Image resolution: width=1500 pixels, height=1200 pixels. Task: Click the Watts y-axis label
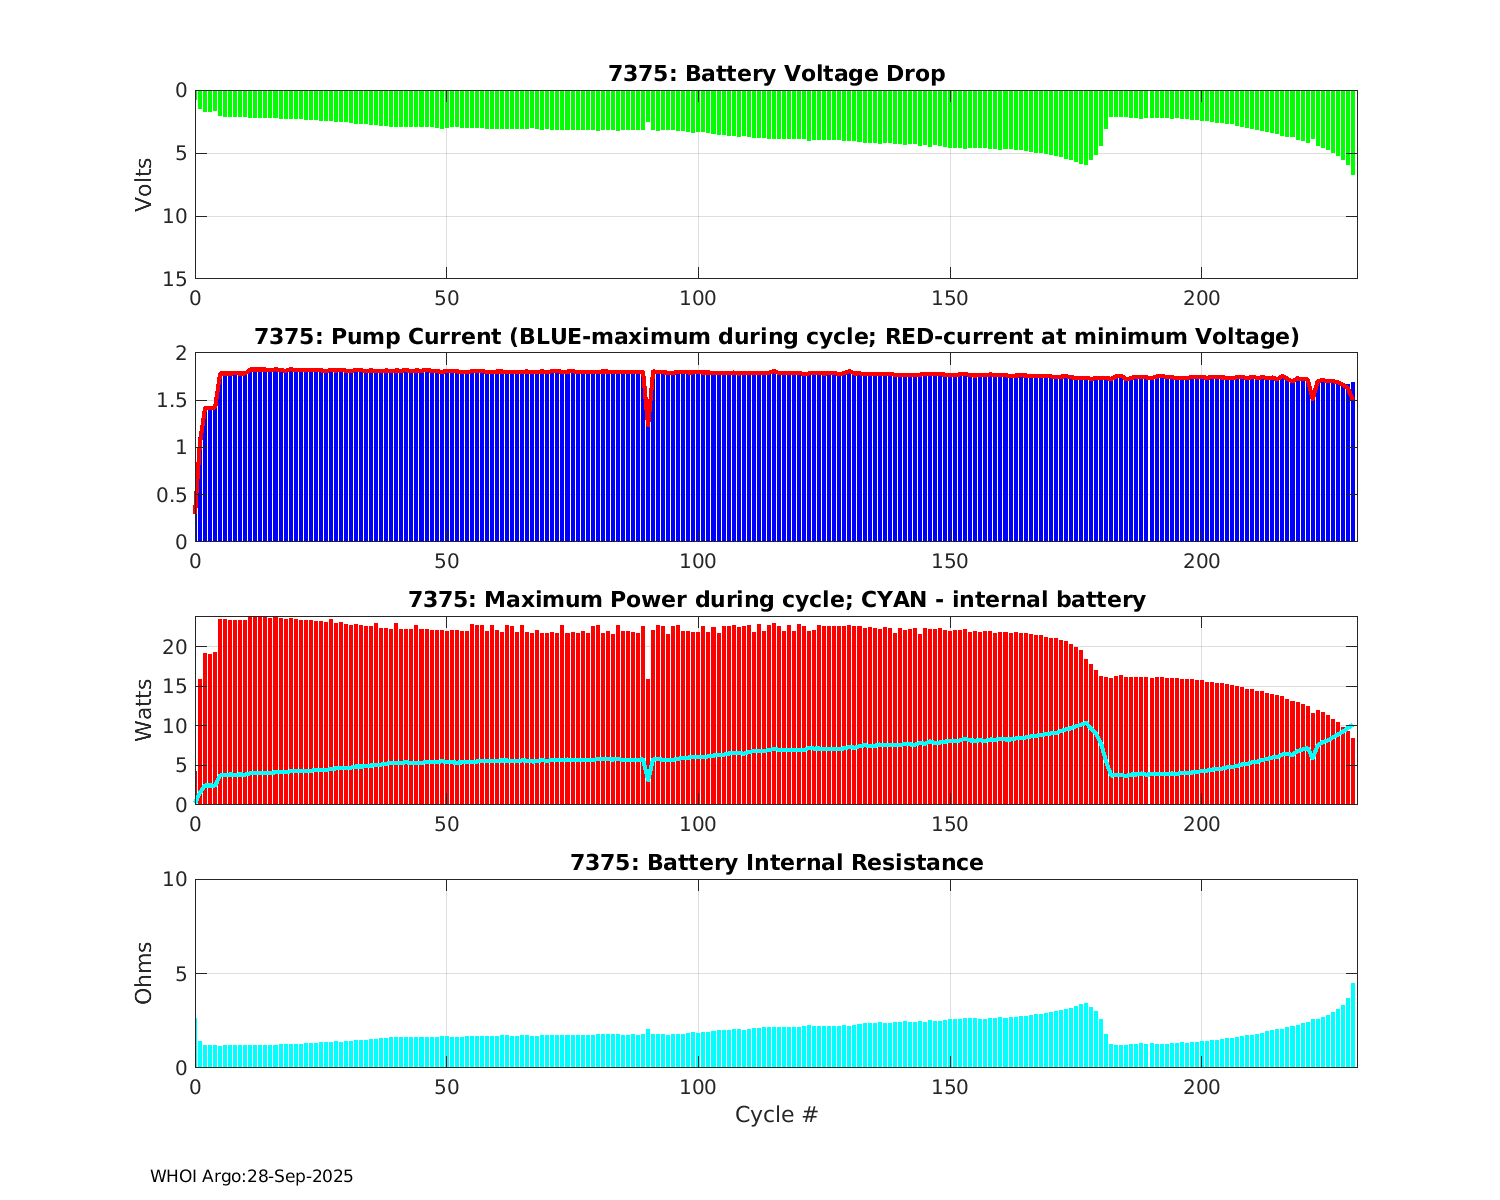tap(144, 710)
